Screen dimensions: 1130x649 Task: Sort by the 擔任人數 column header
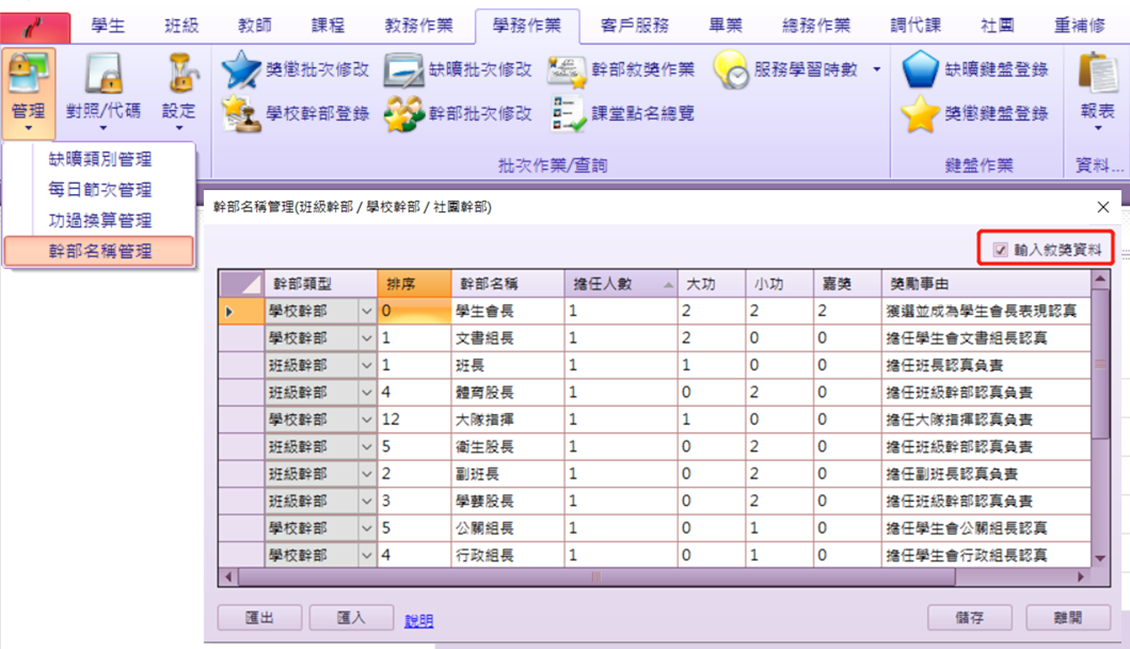tap(620, 284)
